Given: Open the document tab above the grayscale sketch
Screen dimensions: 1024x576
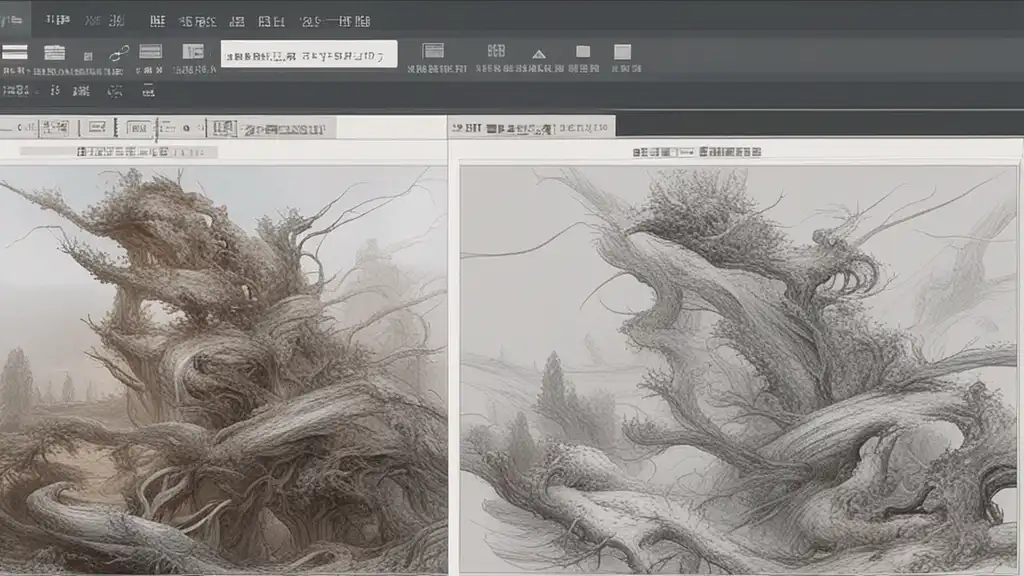Looking at the screenshot, I should click(532, 127).
